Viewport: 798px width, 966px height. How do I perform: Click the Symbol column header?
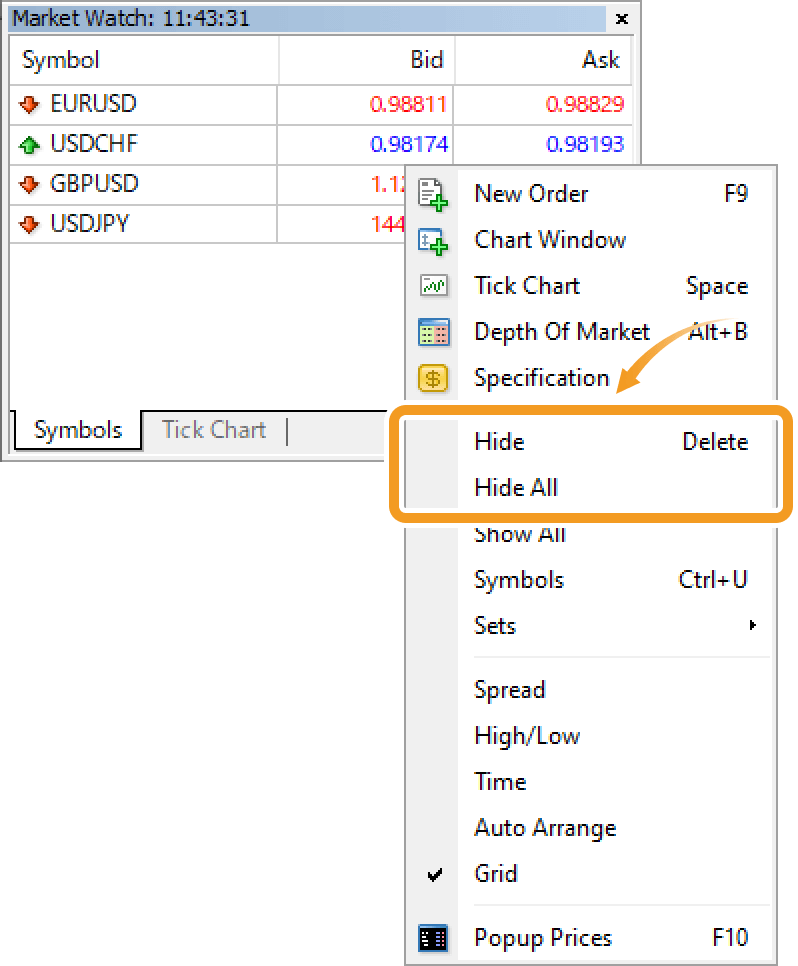pyautogui.click(x=144, y=60)
